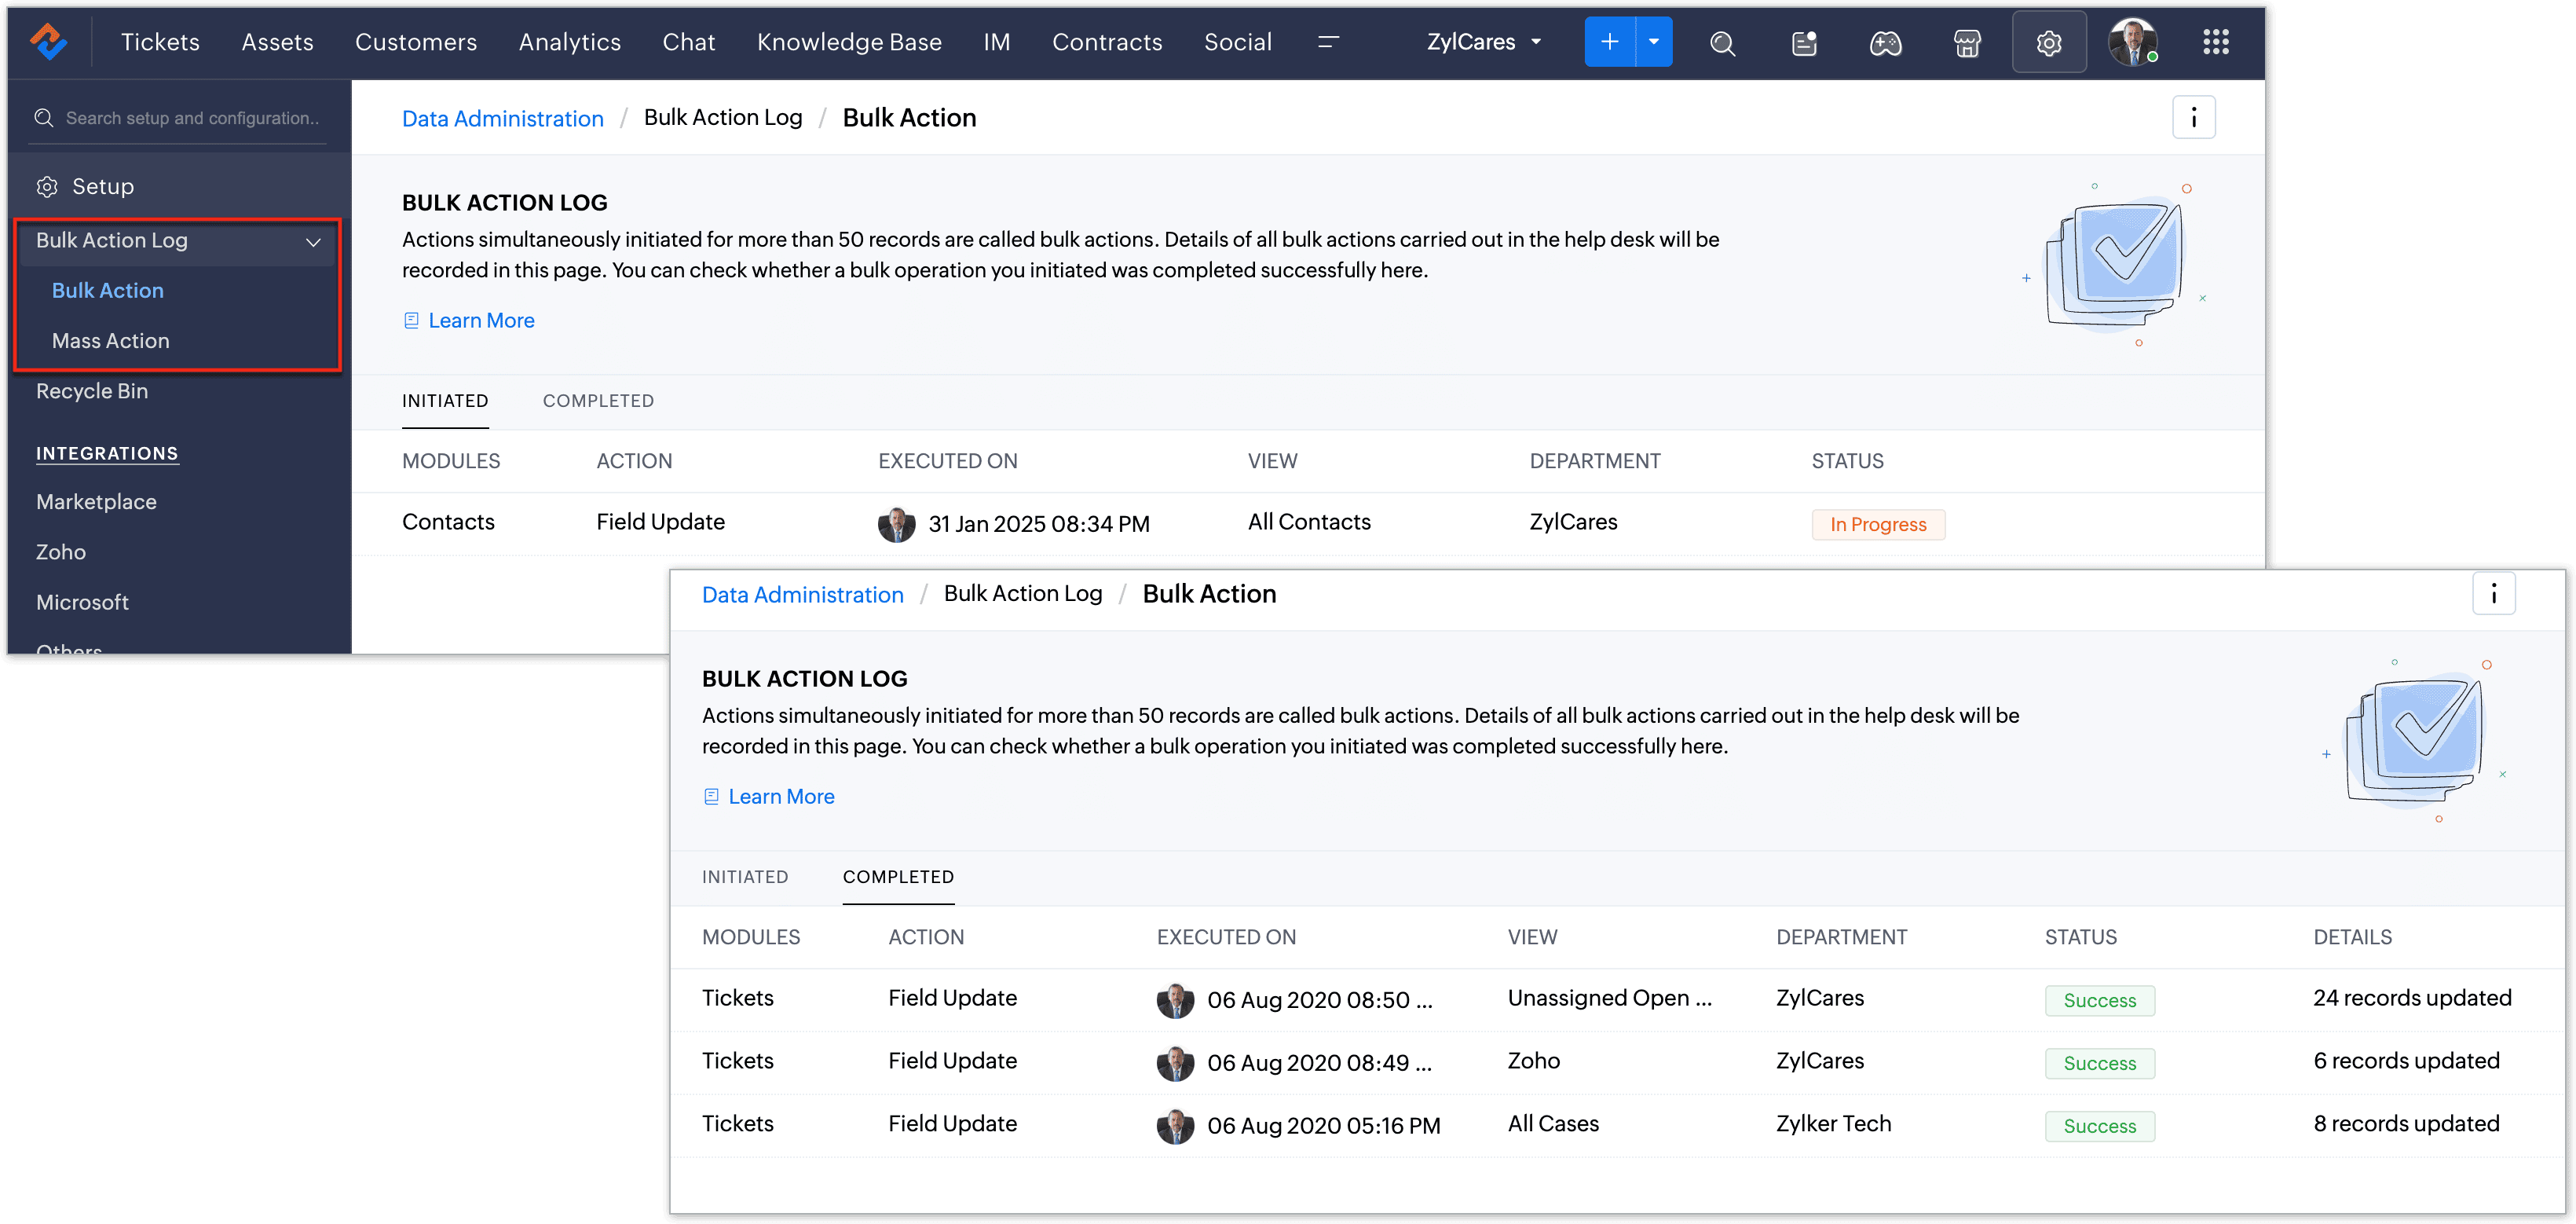The width and height of the screenshot is (2576, 1224).
Task: Click the Zoho Desk logo icon
Action: tap(48, 42)
